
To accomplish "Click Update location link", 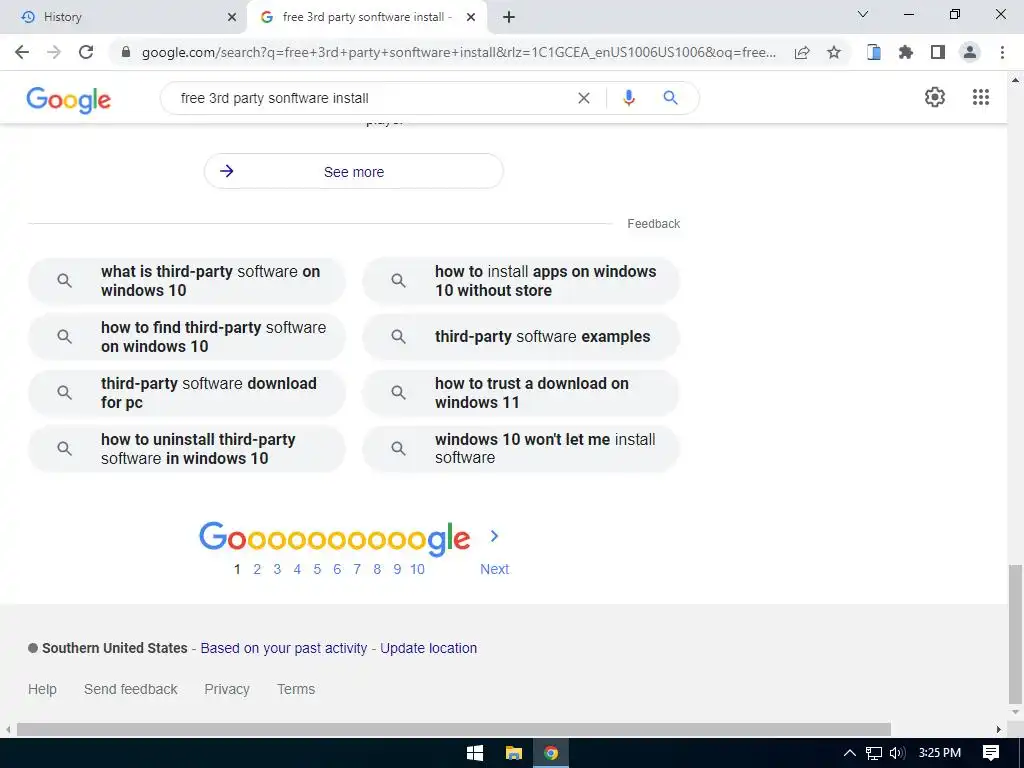I will tap(428, 648).
